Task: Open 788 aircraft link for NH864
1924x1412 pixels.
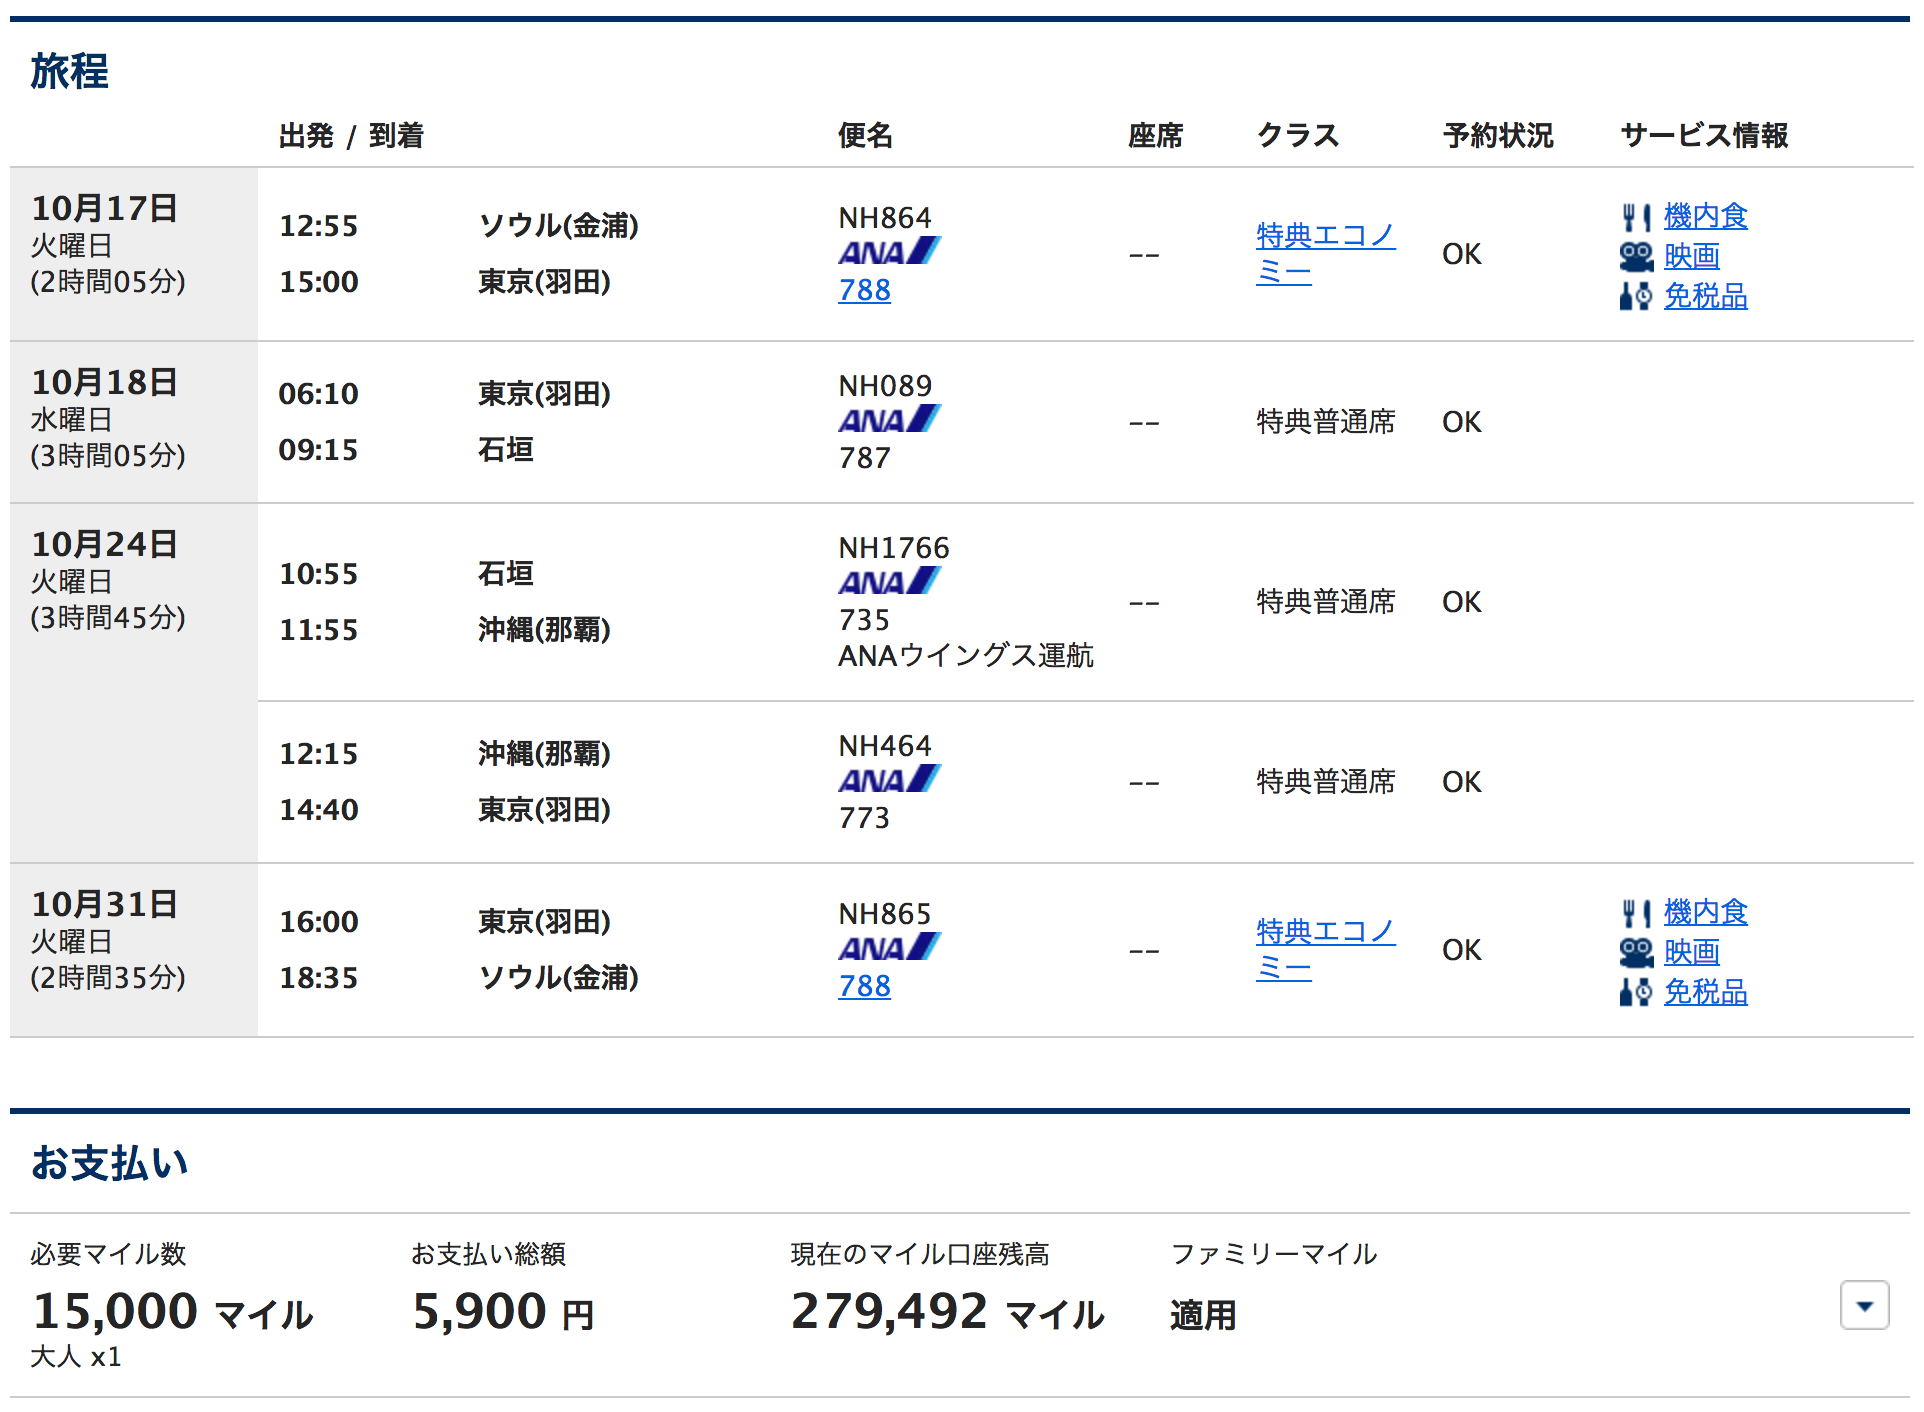Action: 864,290
